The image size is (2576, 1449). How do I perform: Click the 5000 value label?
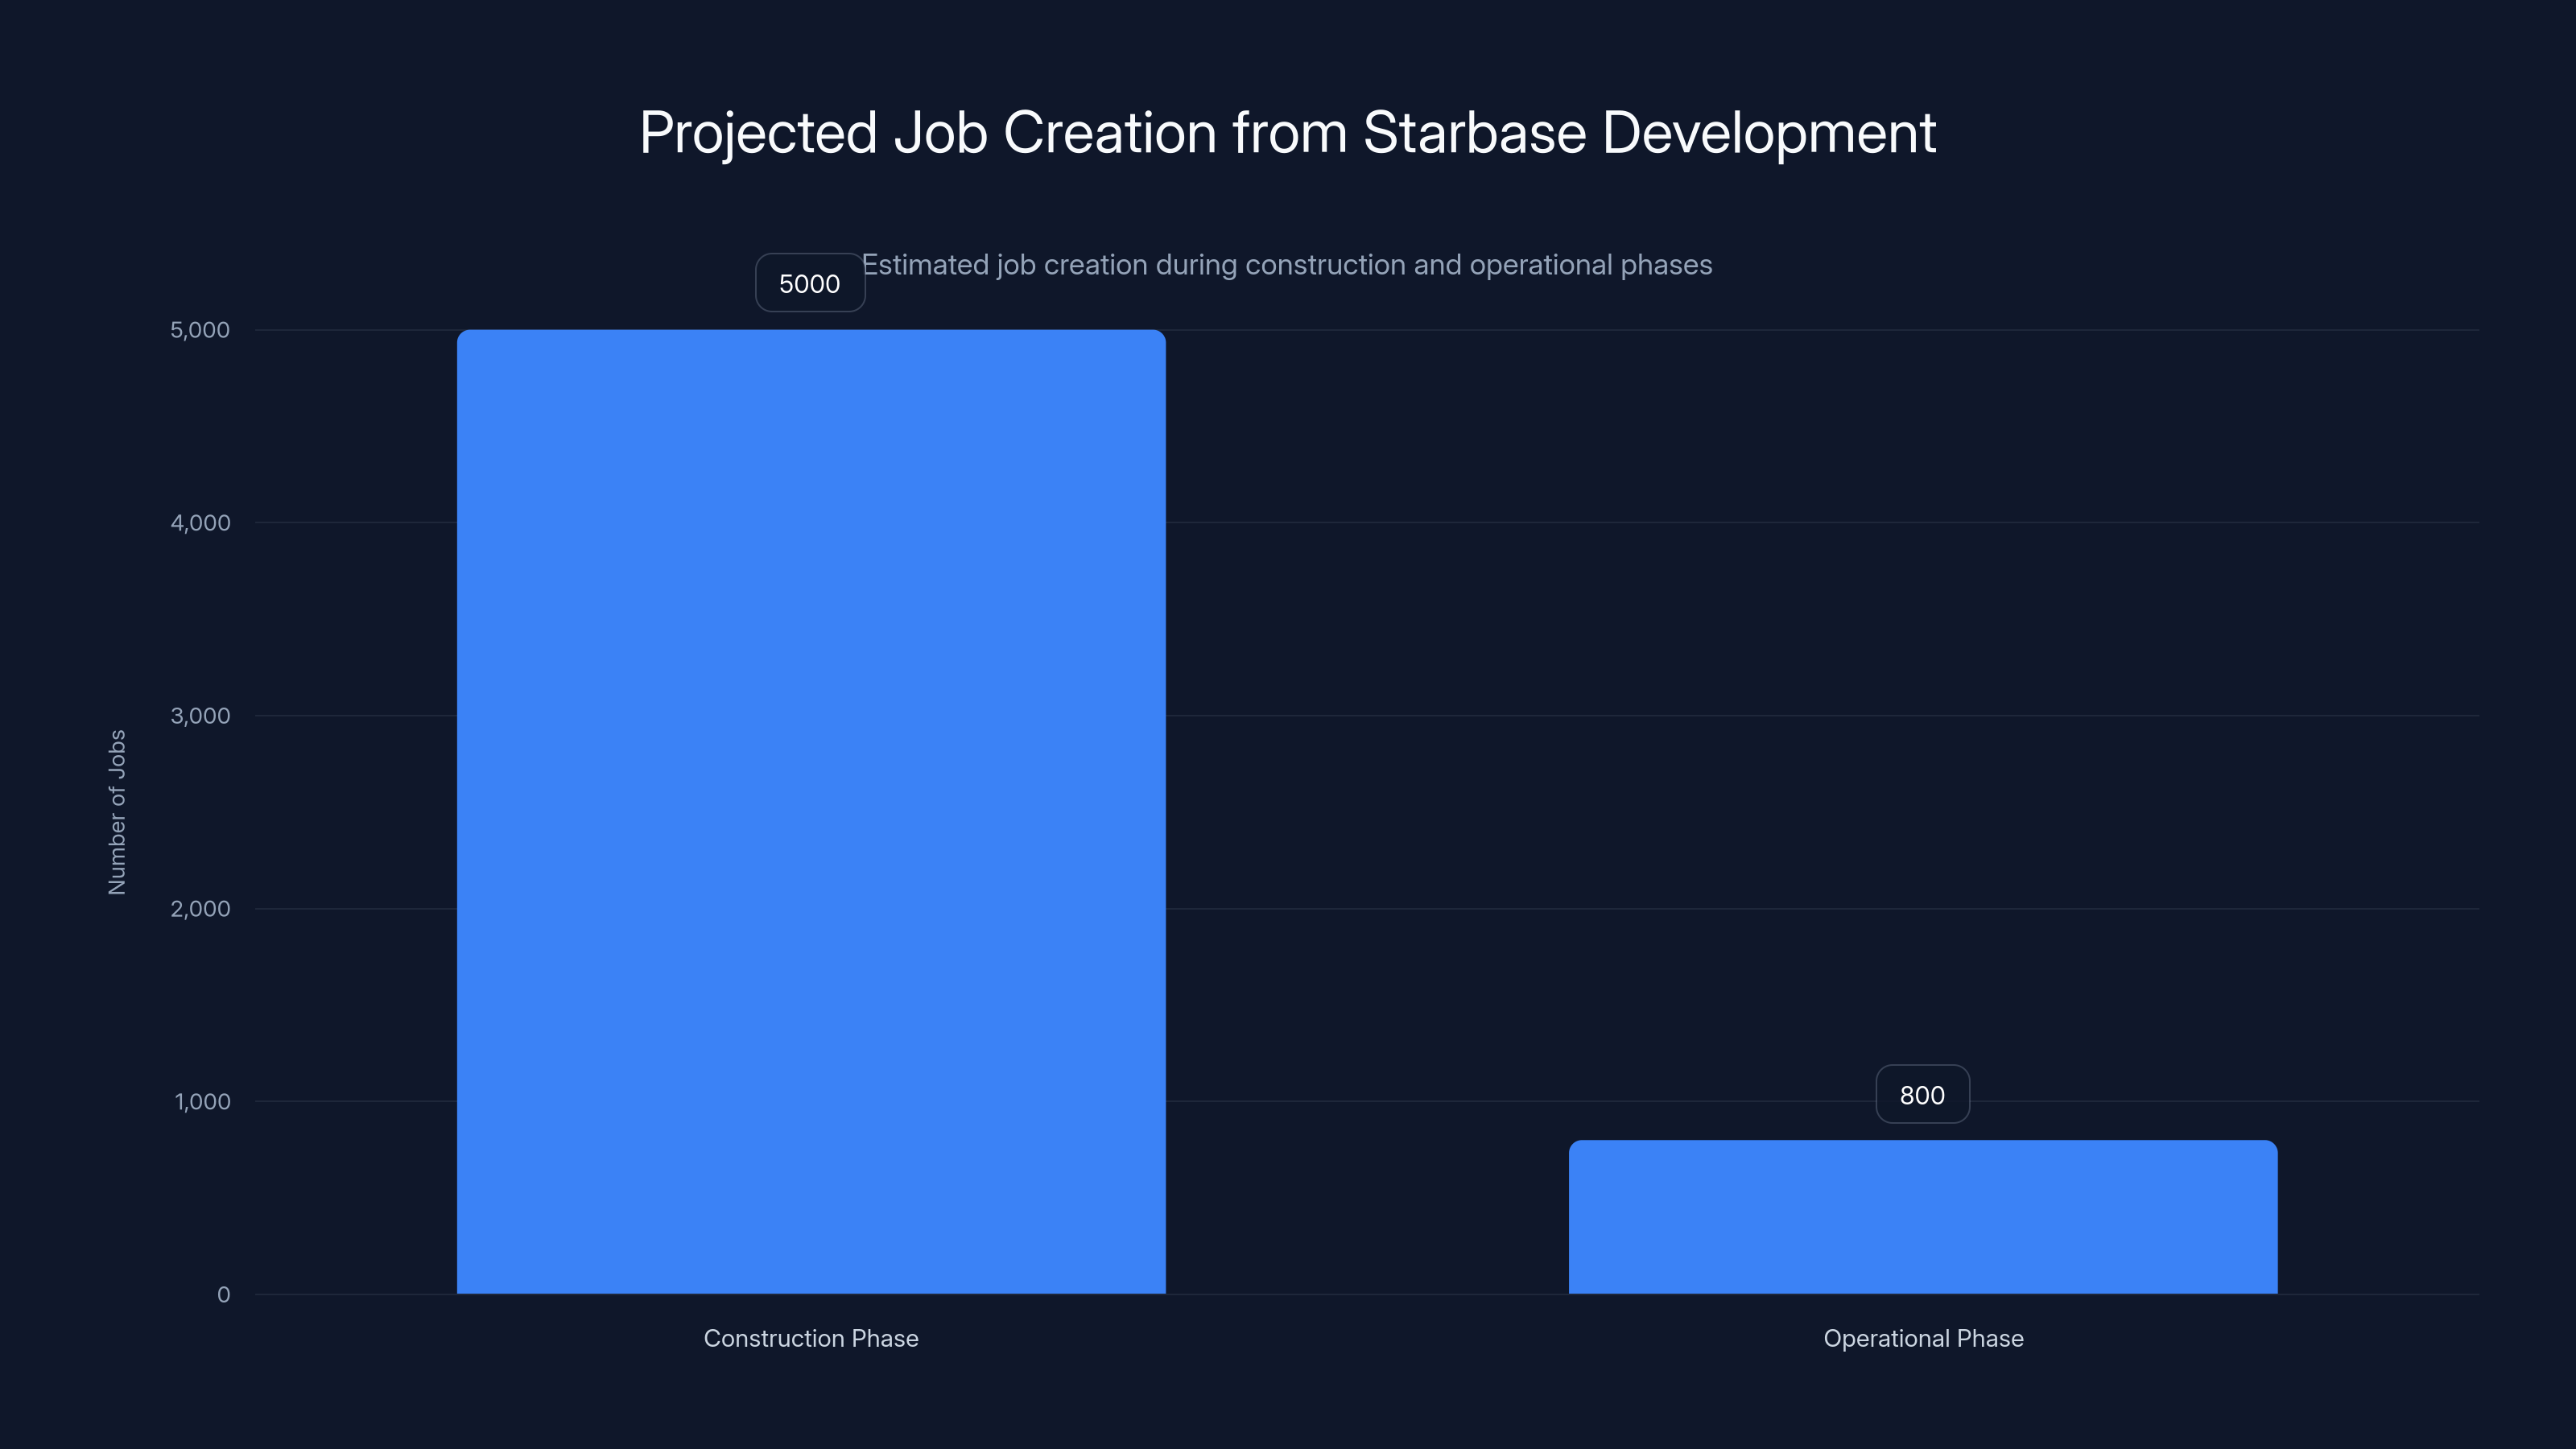[x=810, y=283]
